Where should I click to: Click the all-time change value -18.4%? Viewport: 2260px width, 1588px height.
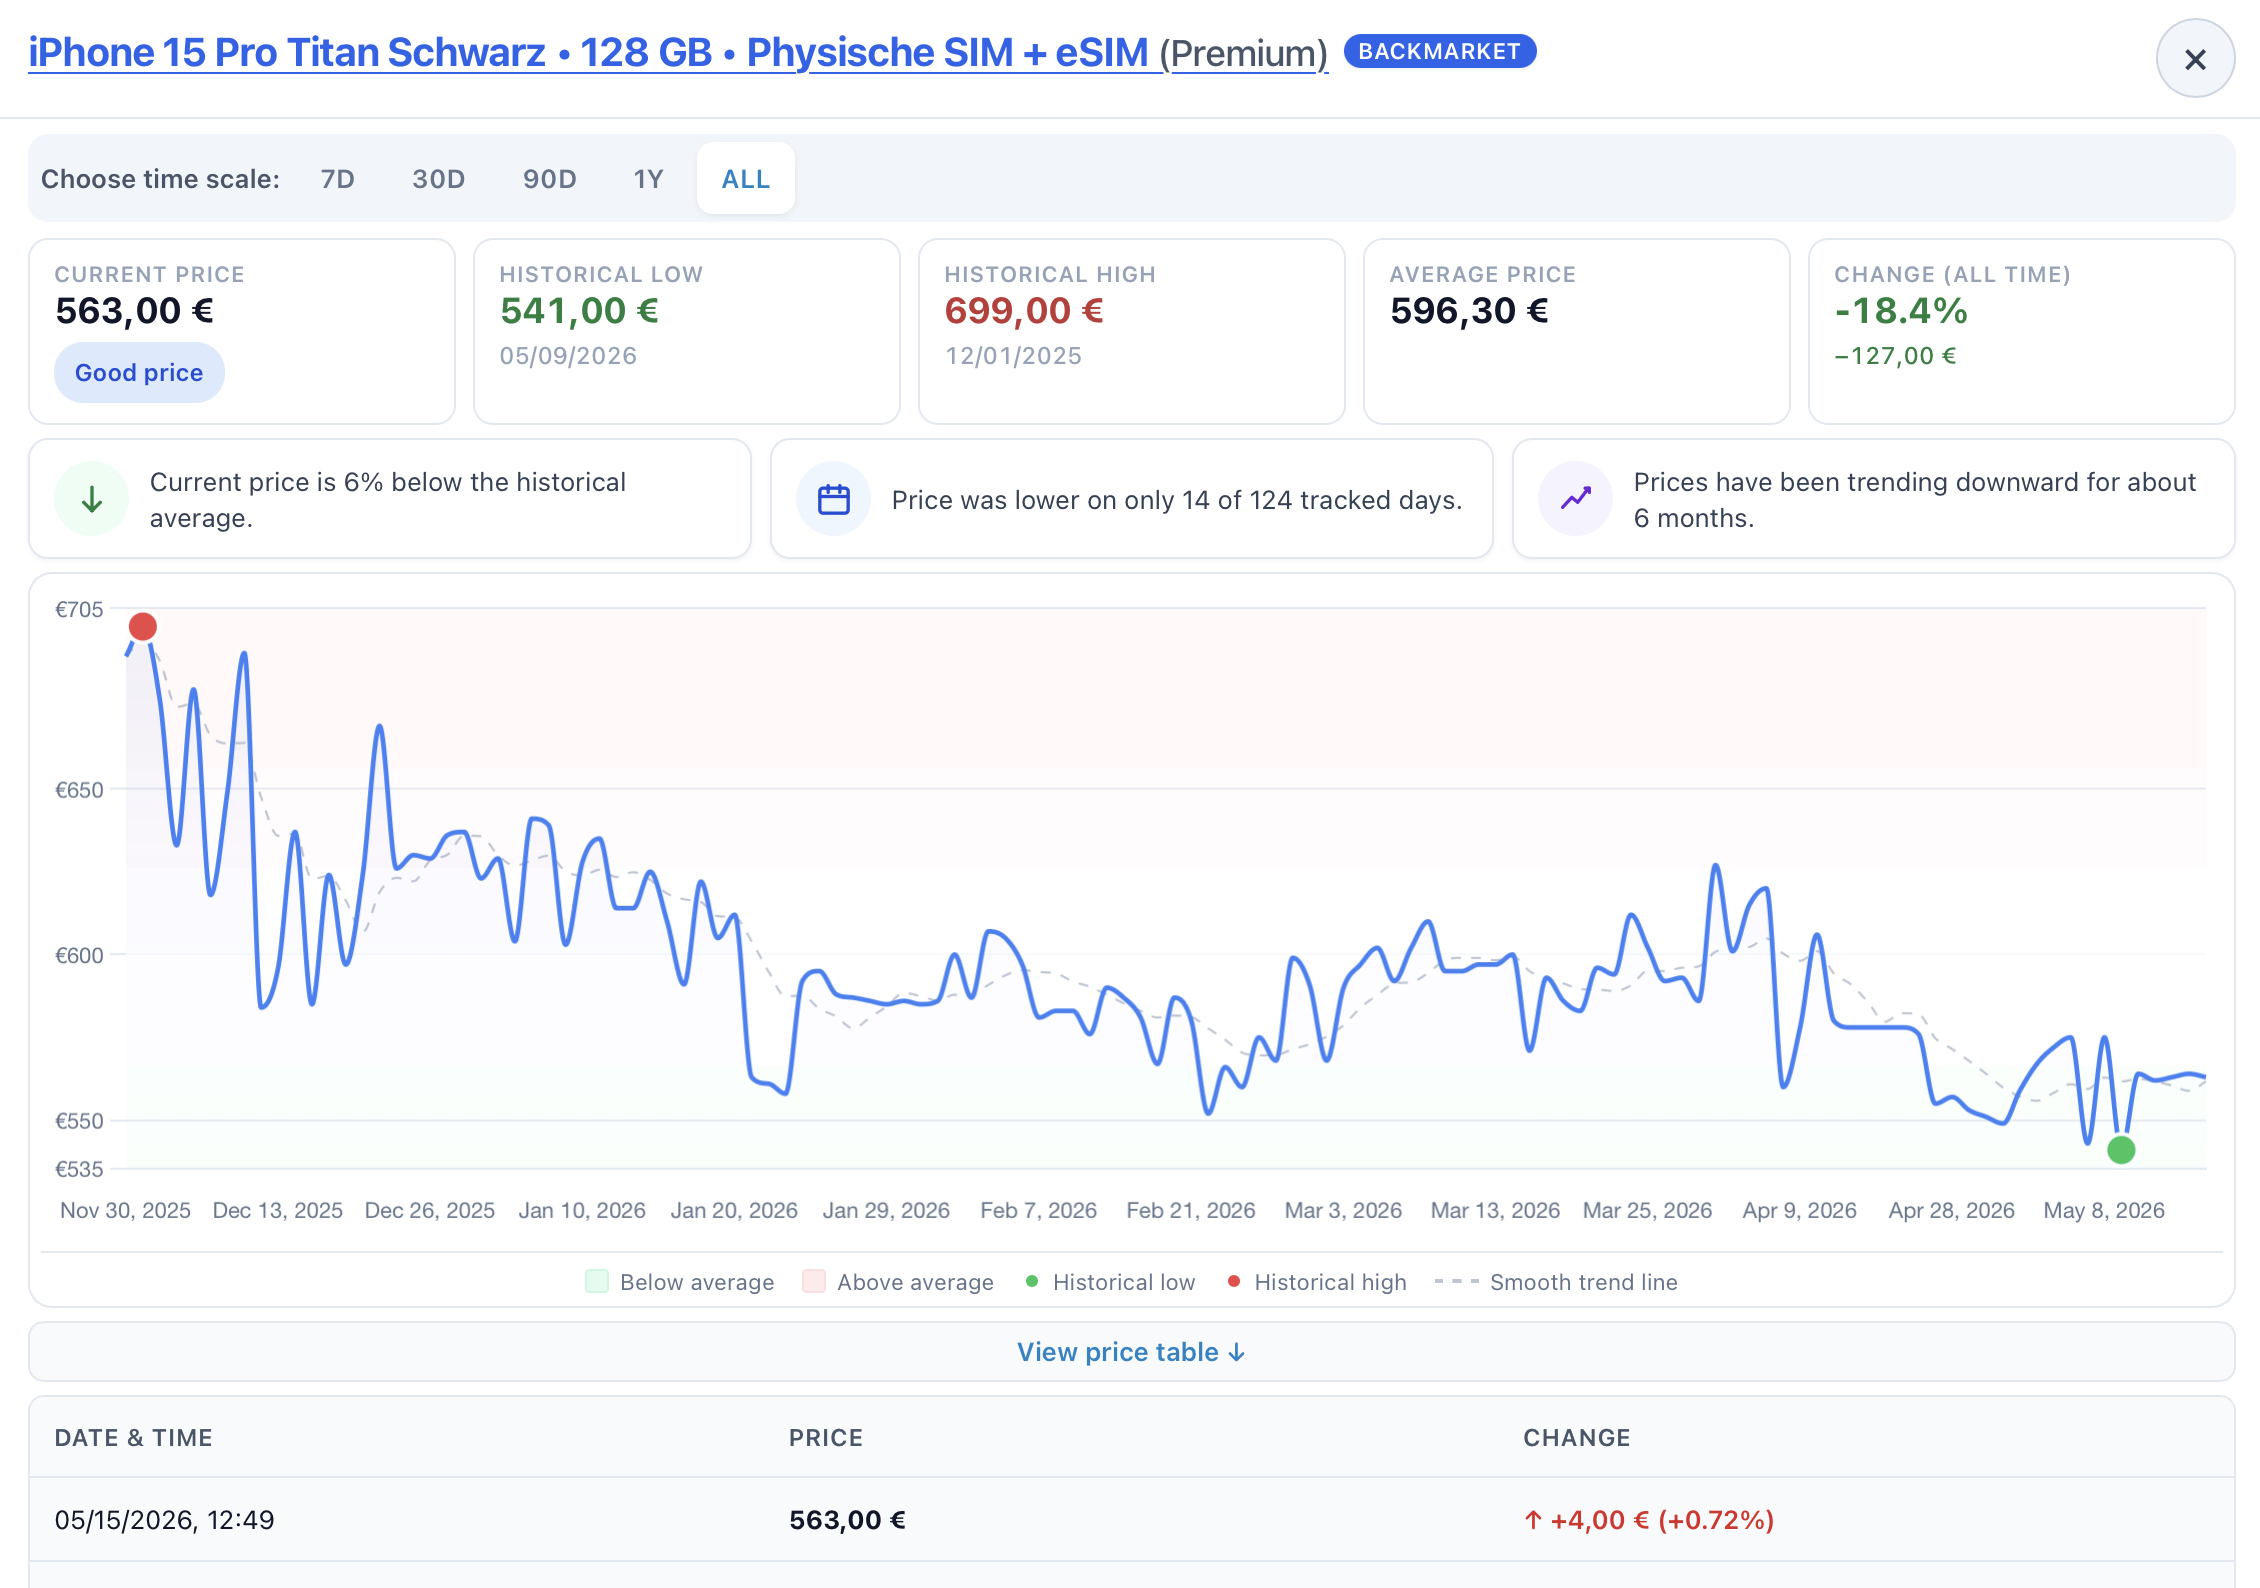pyautogui.click(x=1901, y=311)
